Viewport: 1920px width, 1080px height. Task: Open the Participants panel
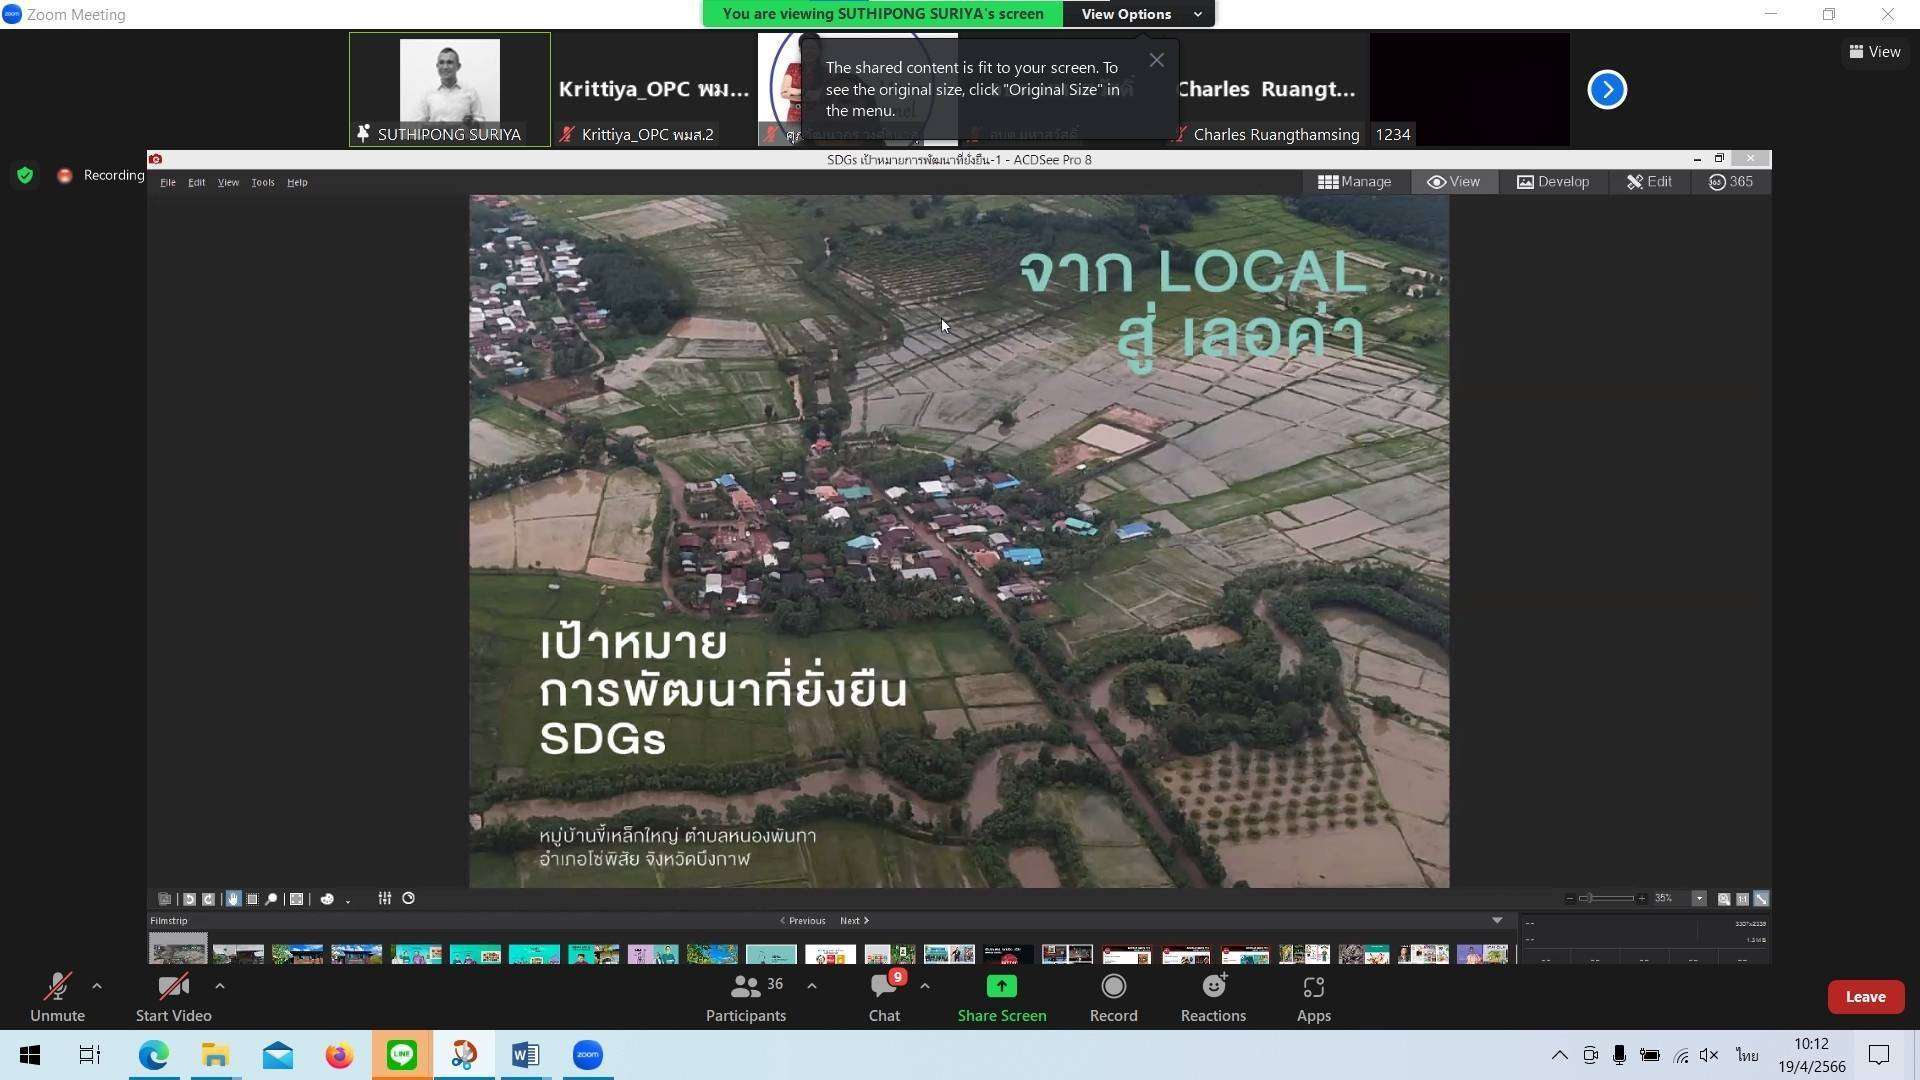(x=746, y=998)
